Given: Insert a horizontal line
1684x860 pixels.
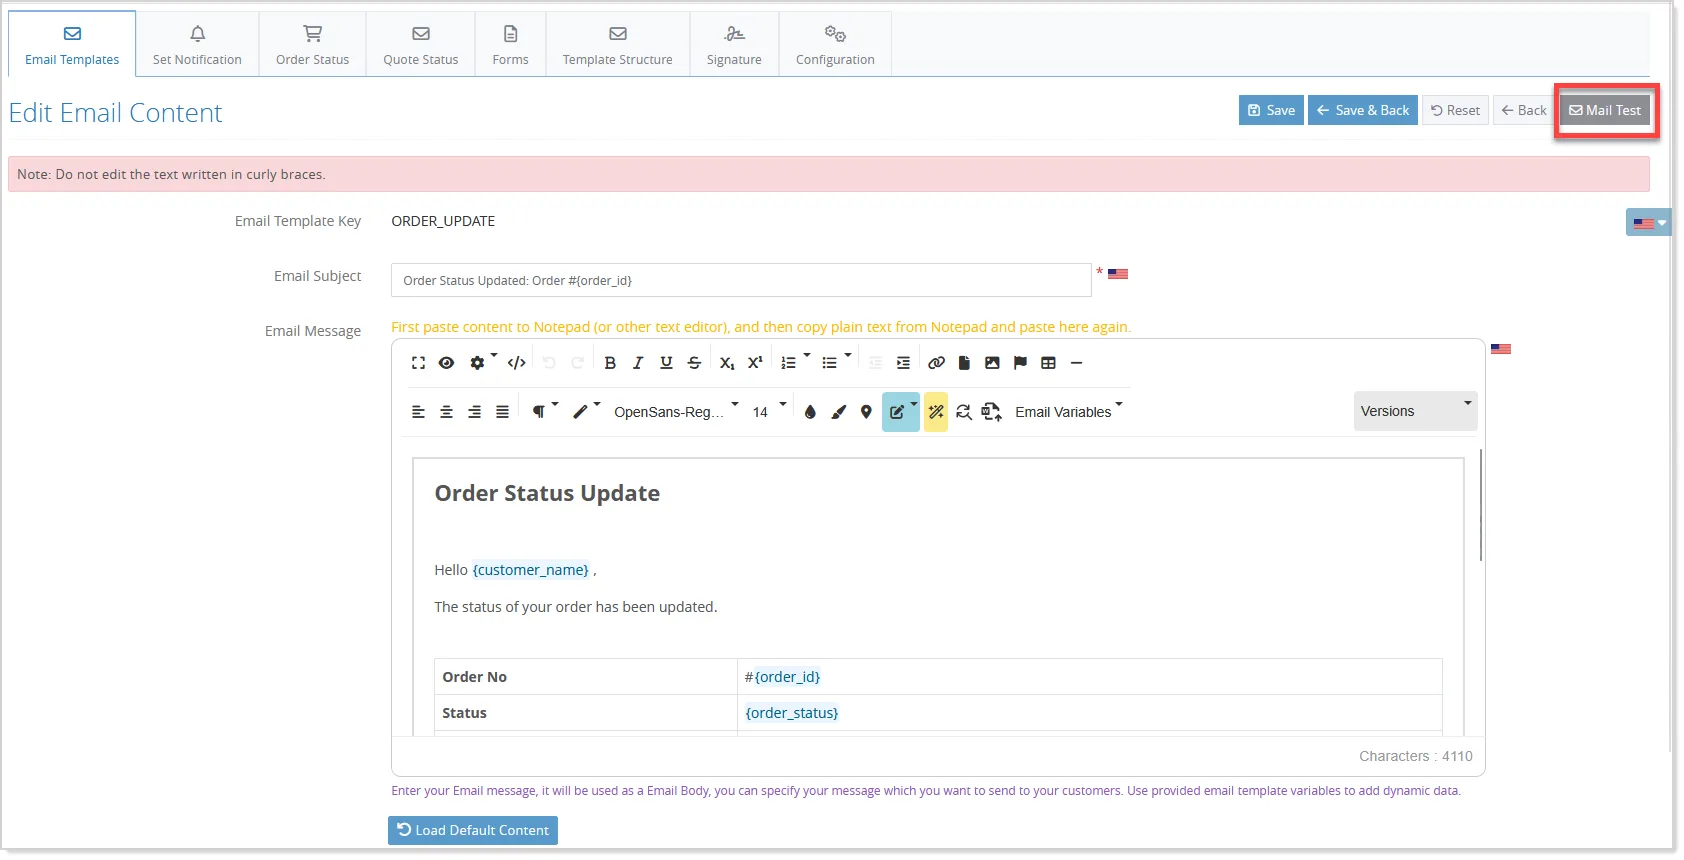Looking at the screenshot, I should pyautogui.click(x=1076, y=363).
